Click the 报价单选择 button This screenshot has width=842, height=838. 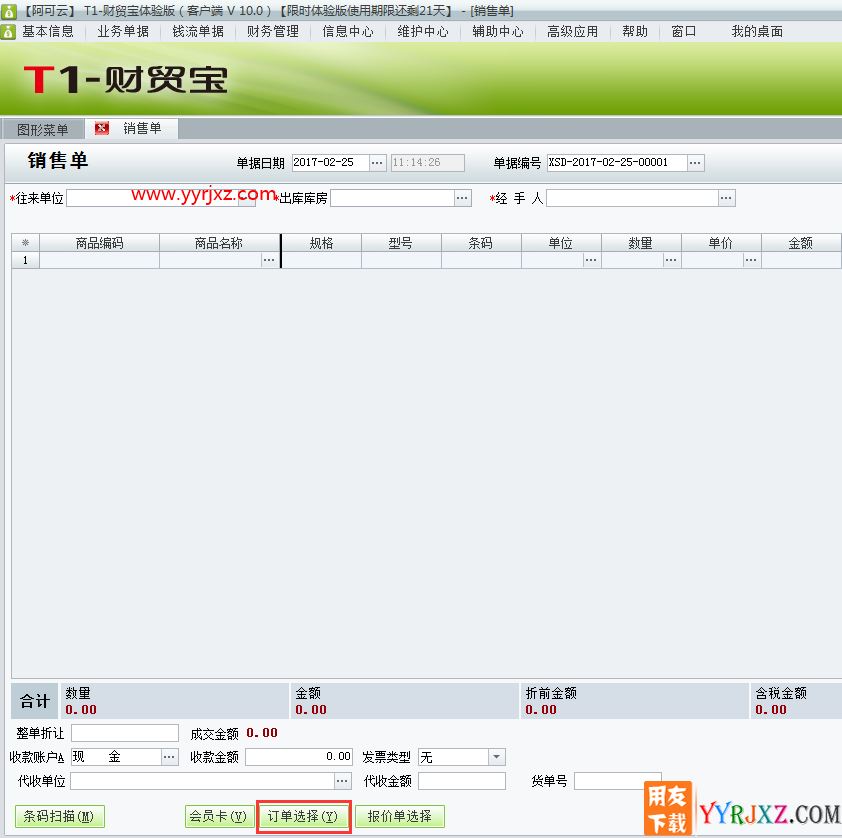click(400, 817)
